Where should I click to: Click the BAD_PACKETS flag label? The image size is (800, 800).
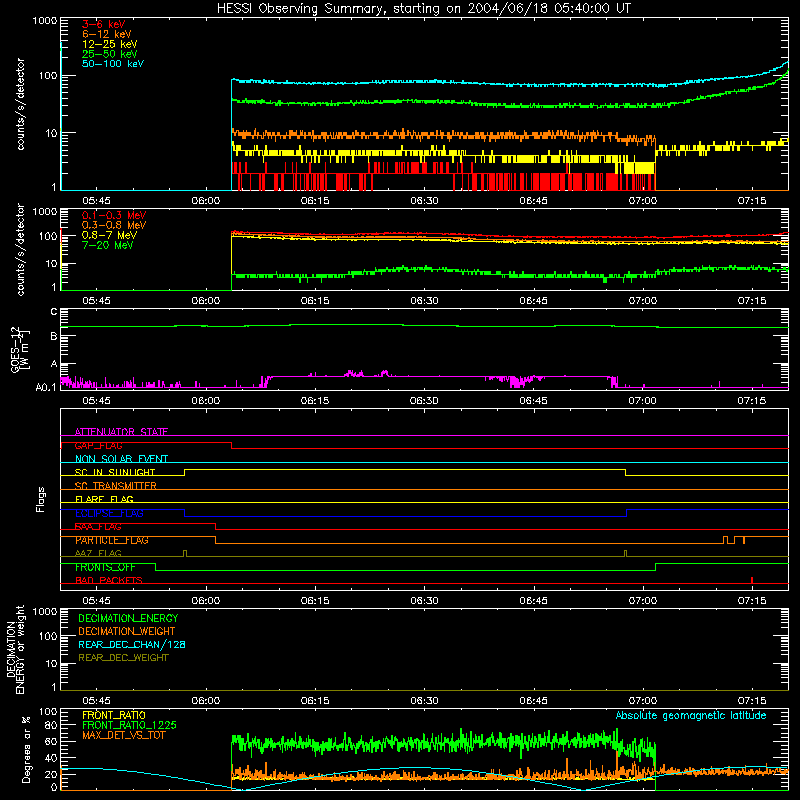click(x=109, y=580)
